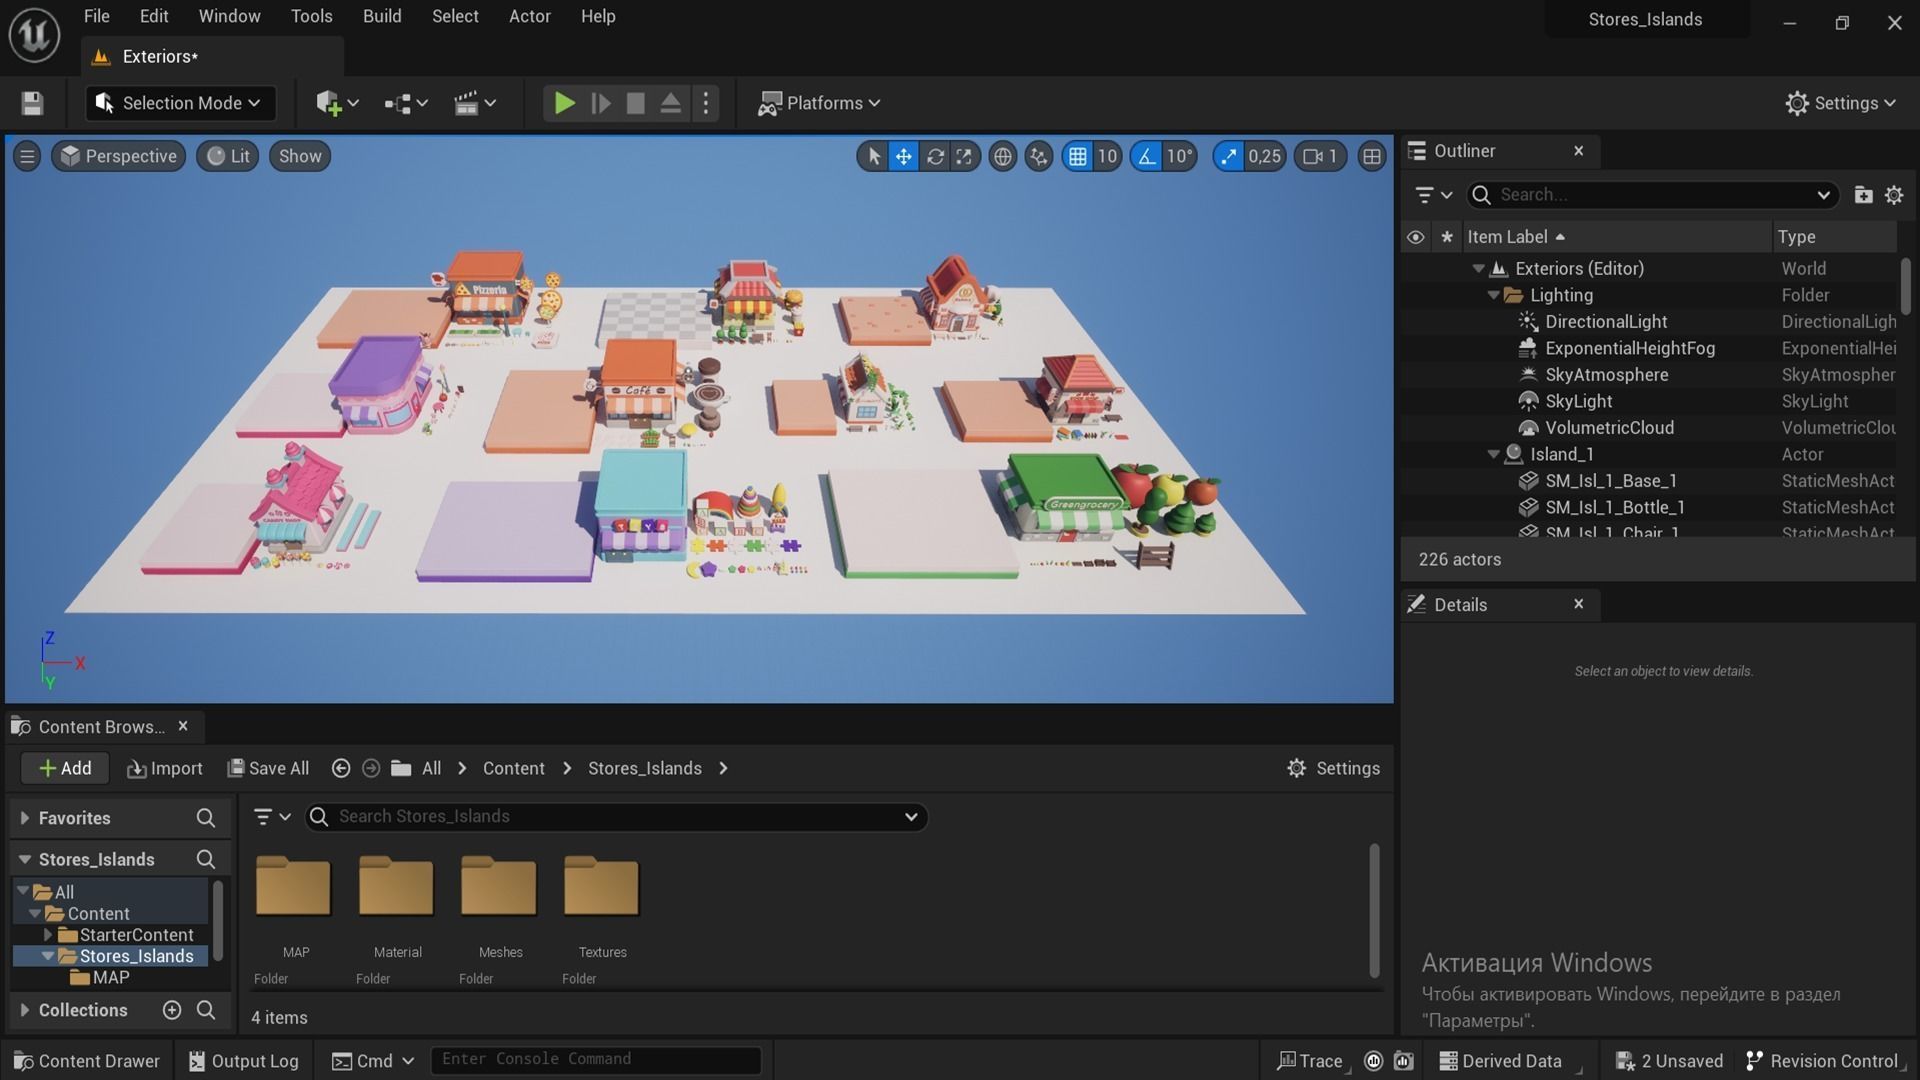Click the Add button in Content Browser
This screenshot has width=1920, height=1080.
tap(65, 768)
